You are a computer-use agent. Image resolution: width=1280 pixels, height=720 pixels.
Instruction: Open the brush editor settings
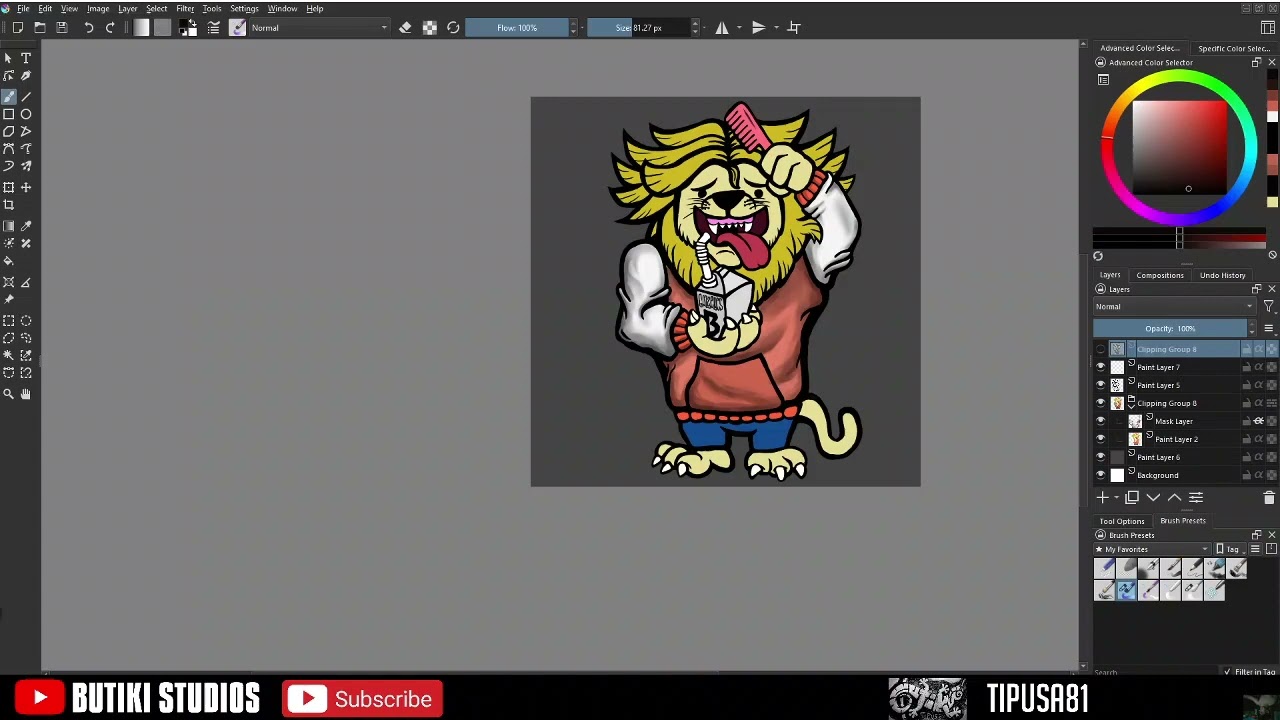(x=213, y=28)
